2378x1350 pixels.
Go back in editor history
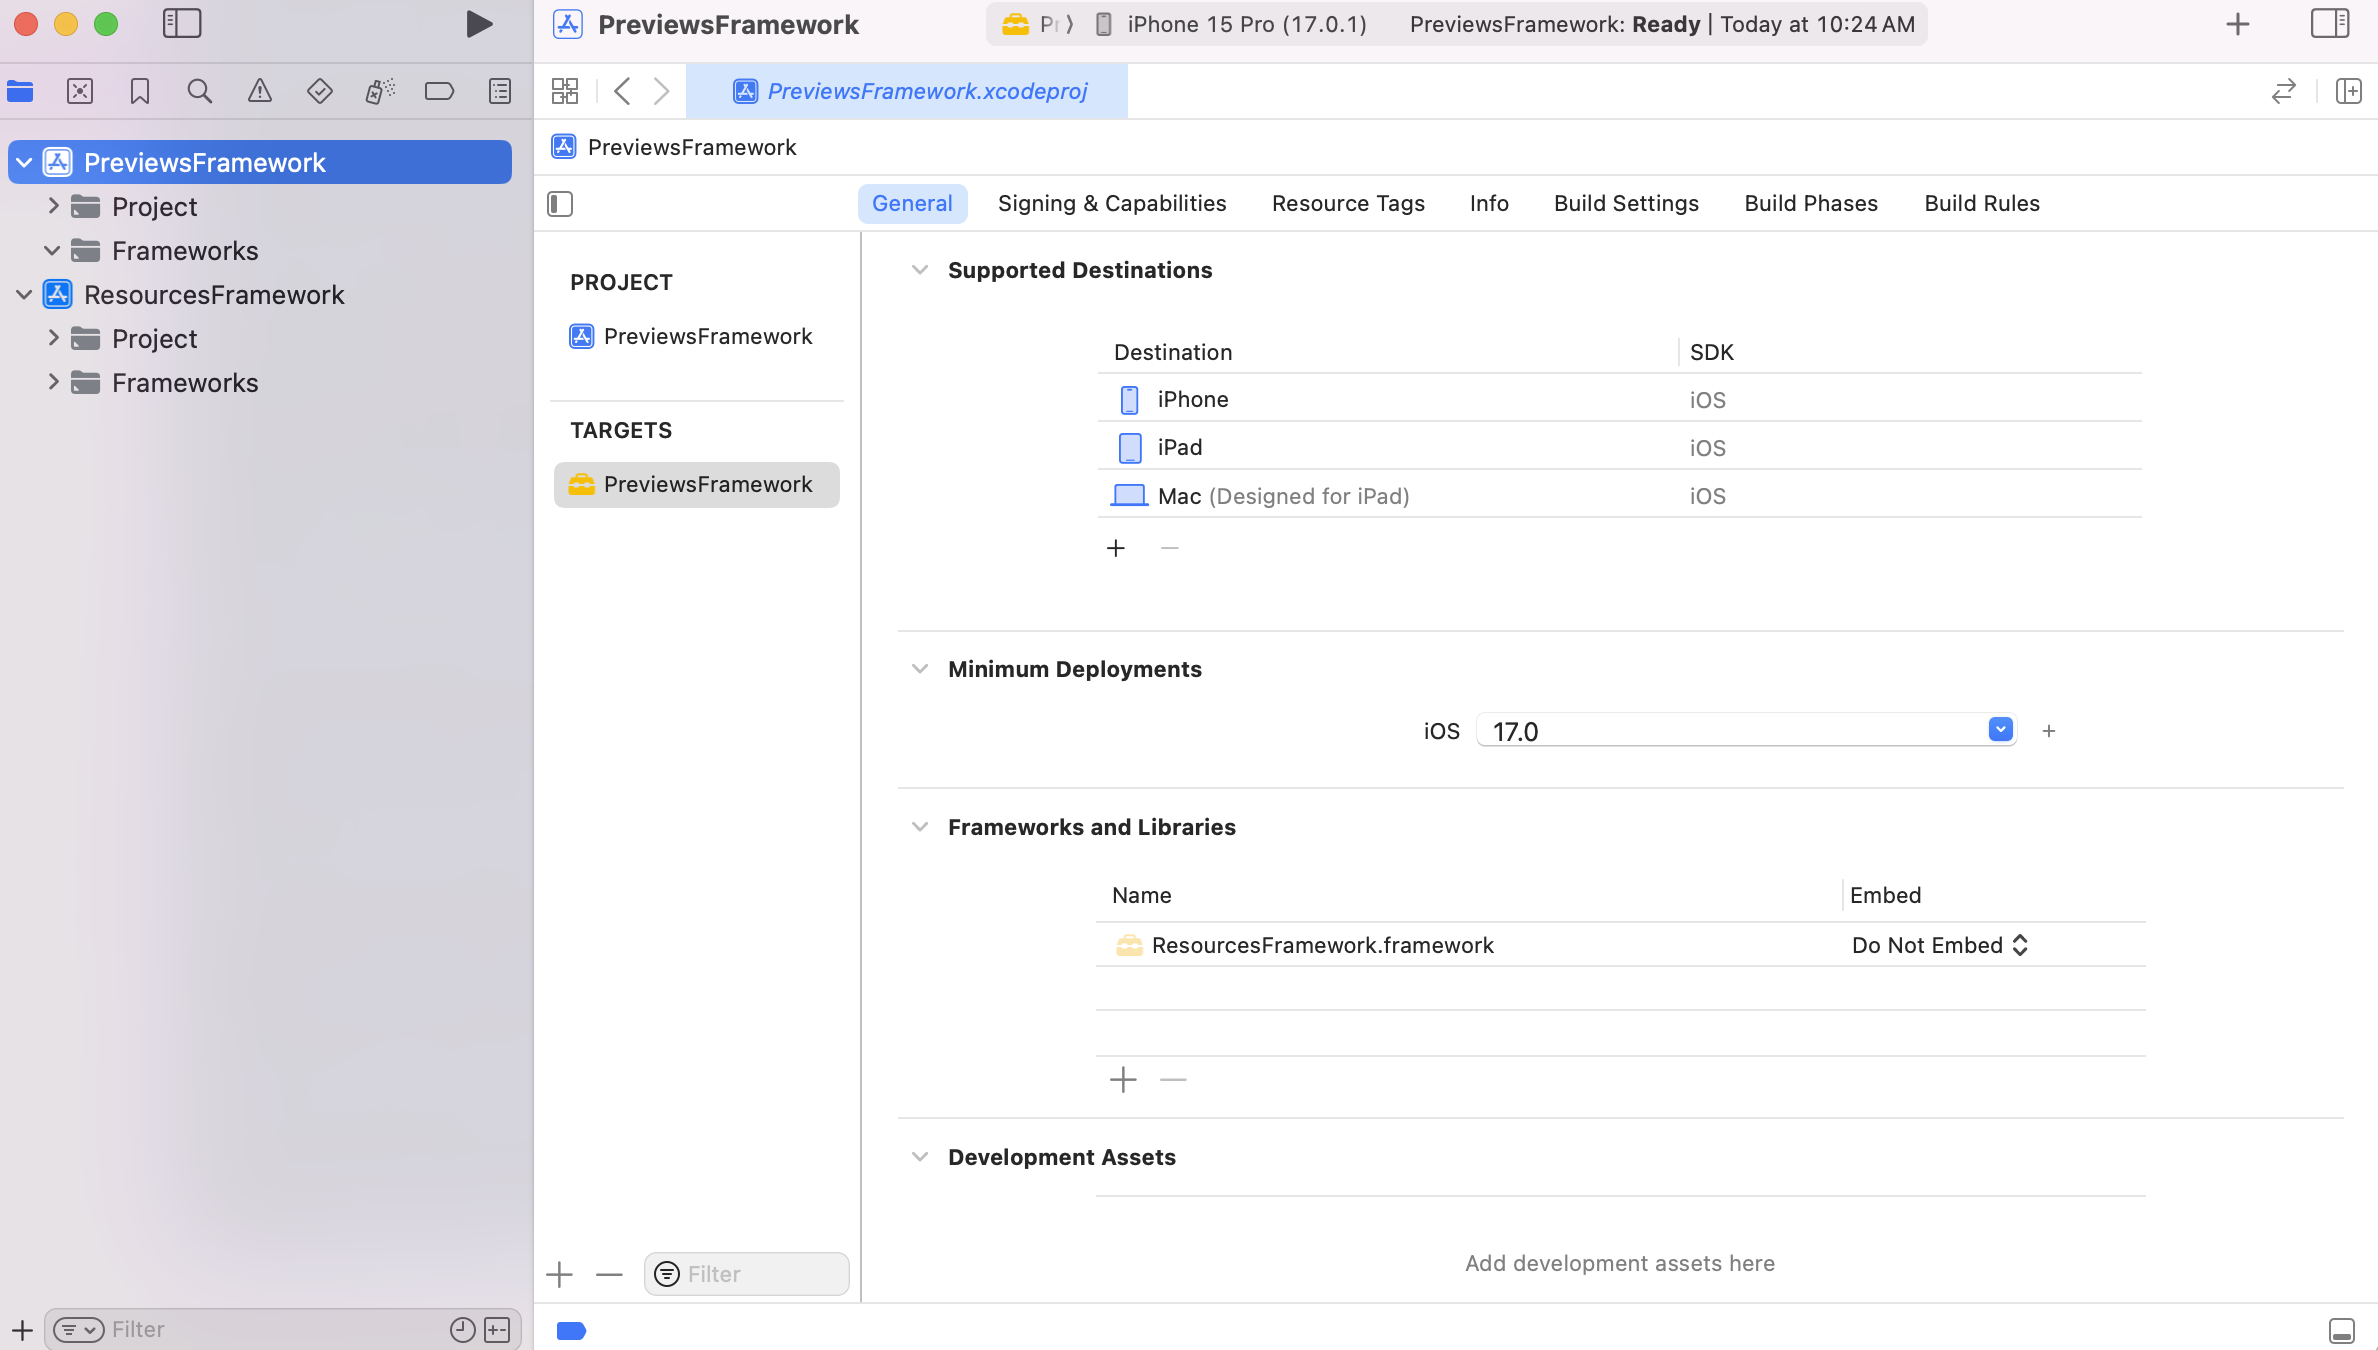622,91
